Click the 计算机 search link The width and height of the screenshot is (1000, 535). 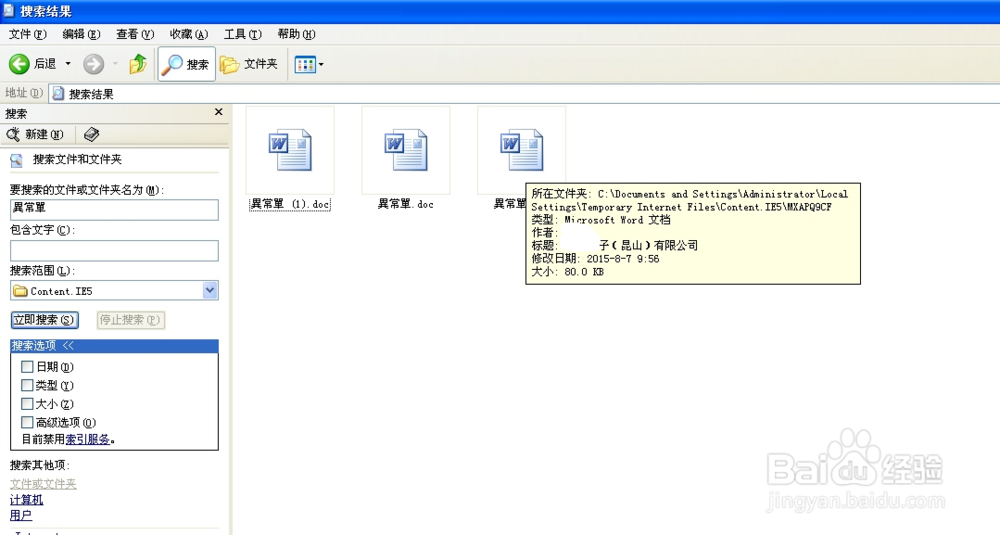click(x=27, y=500)
